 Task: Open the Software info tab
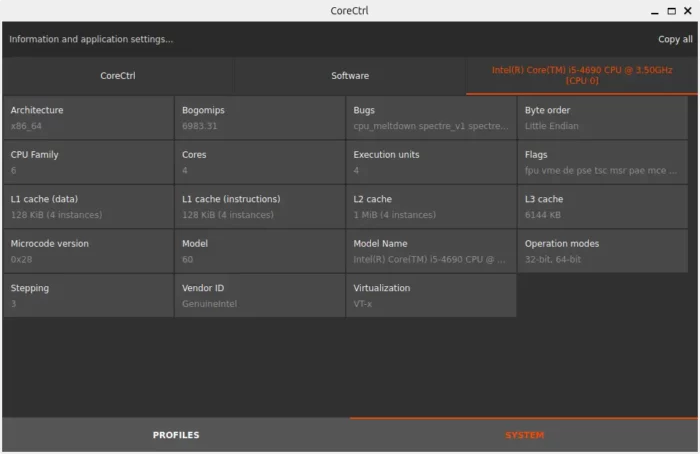tap(350, 76)
